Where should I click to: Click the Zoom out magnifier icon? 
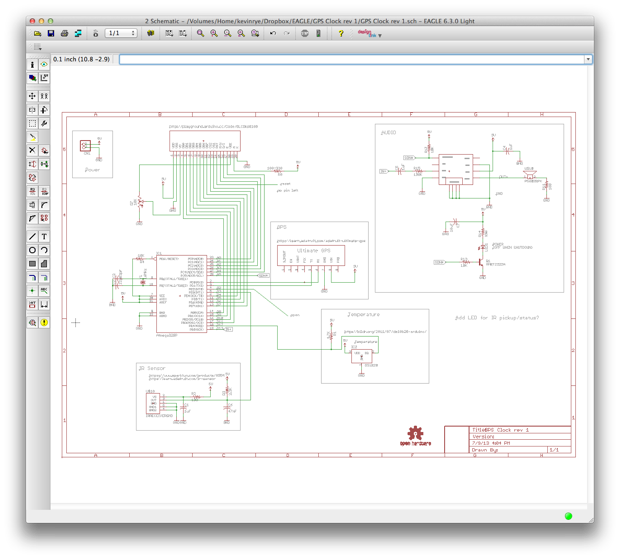point(227,34)
